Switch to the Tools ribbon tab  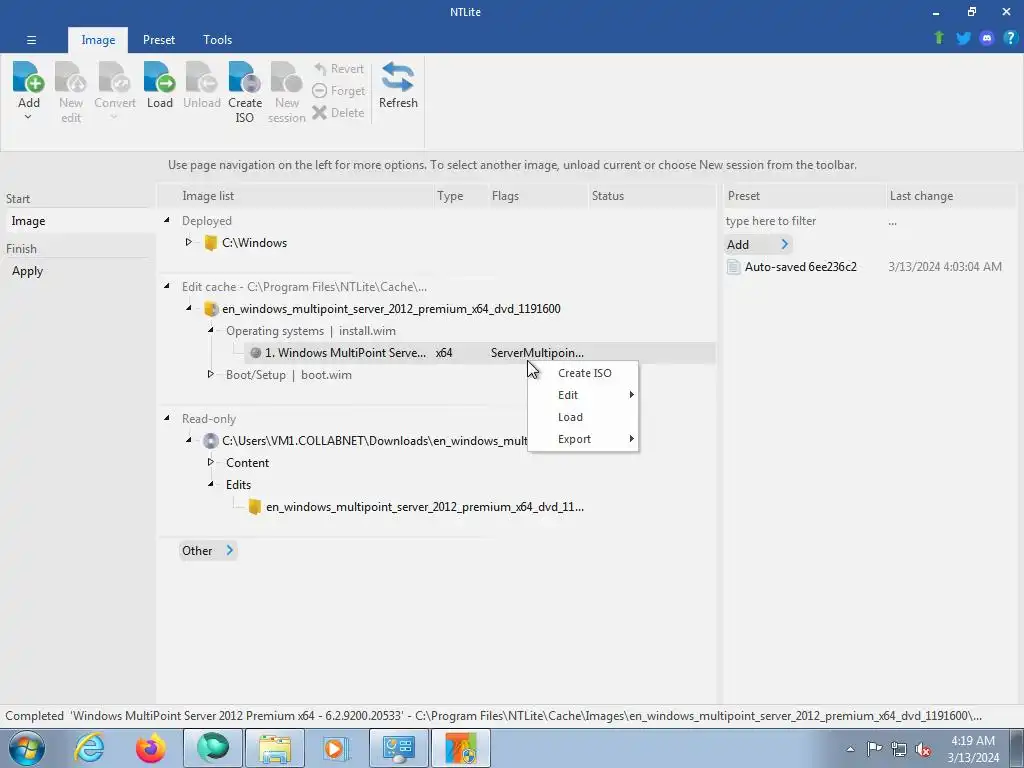pyautogui.click(x=217, y=40)
